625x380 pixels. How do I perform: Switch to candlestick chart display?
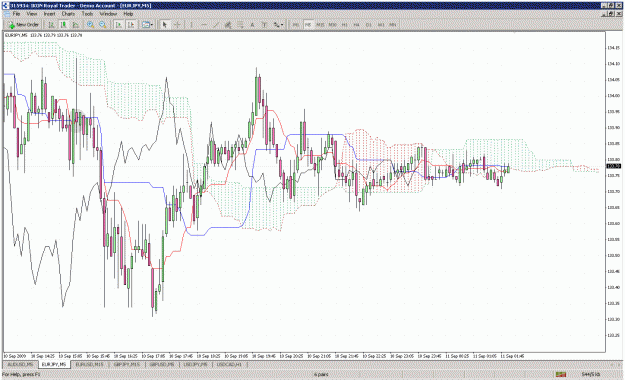pyautogui.click(x=63, y=25)
